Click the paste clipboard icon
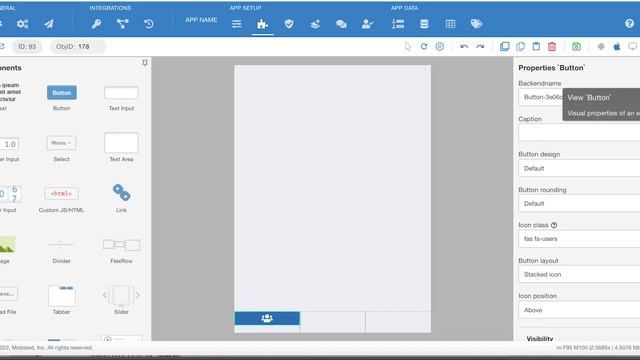Screen dimensions: 640x360 tap(536, 47)
